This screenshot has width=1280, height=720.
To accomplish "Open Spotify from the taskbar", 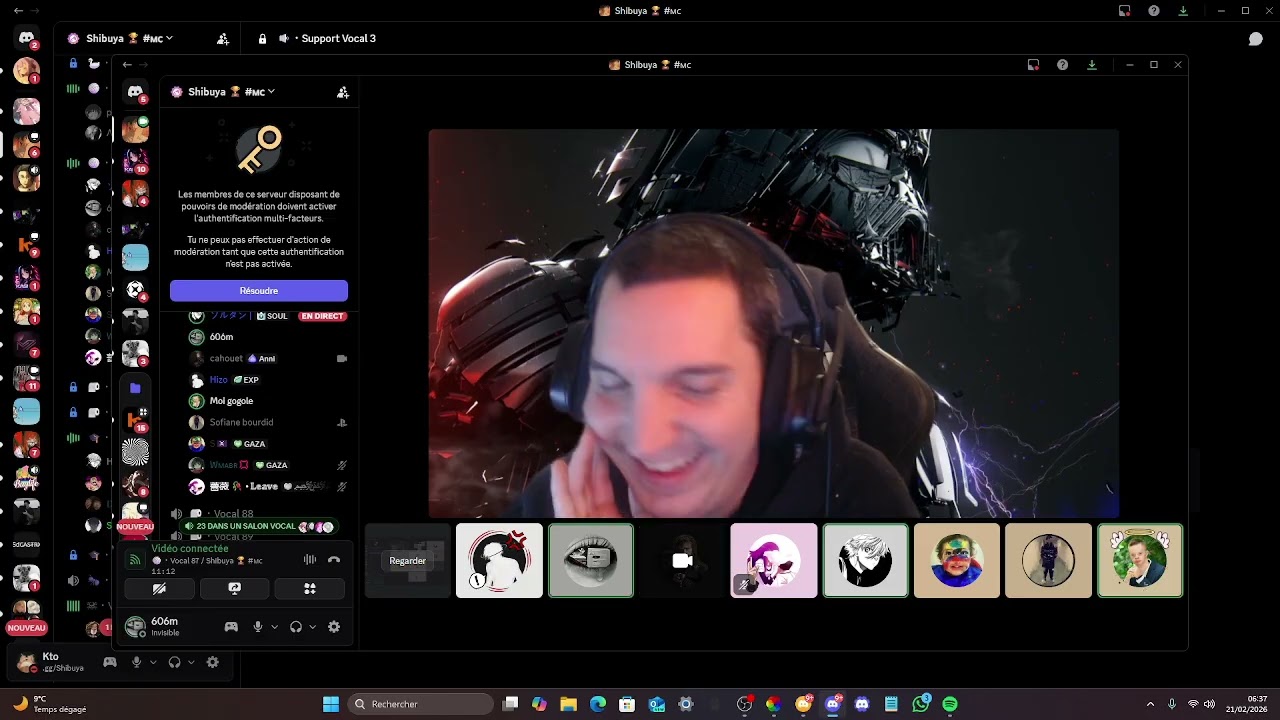I will coord(950,704).
